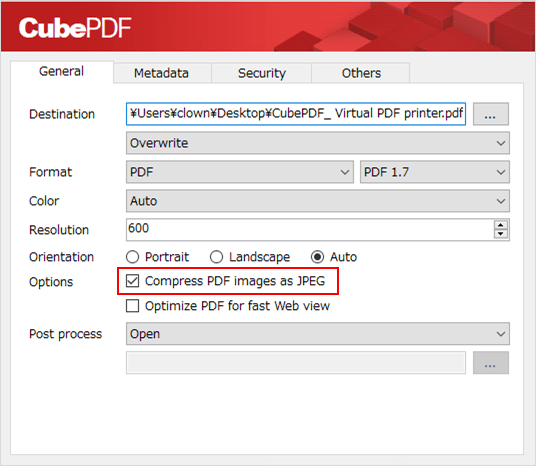Viewport: 536px width, 466px height.
Task: Open the Overwrite mode dropdown
Action: pos(318,143)
